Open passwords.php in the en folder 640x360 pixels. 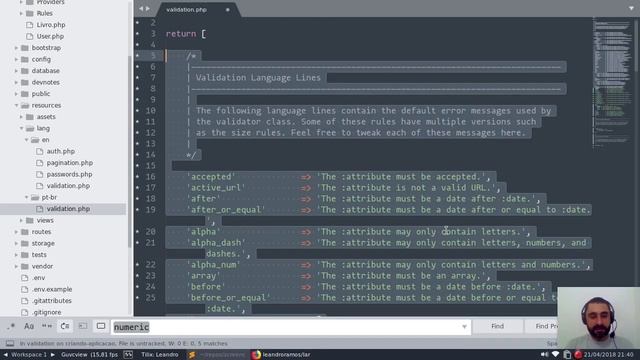pyautogui.click(x=69, y=174)
